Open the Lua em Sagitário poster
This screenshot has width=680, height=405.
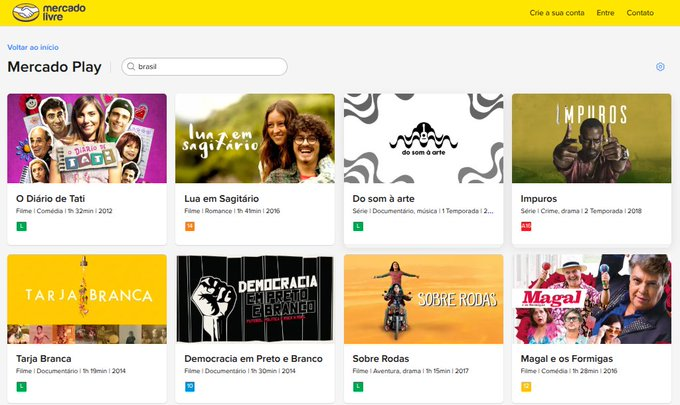pyautogui.click(x=255, y=138)
